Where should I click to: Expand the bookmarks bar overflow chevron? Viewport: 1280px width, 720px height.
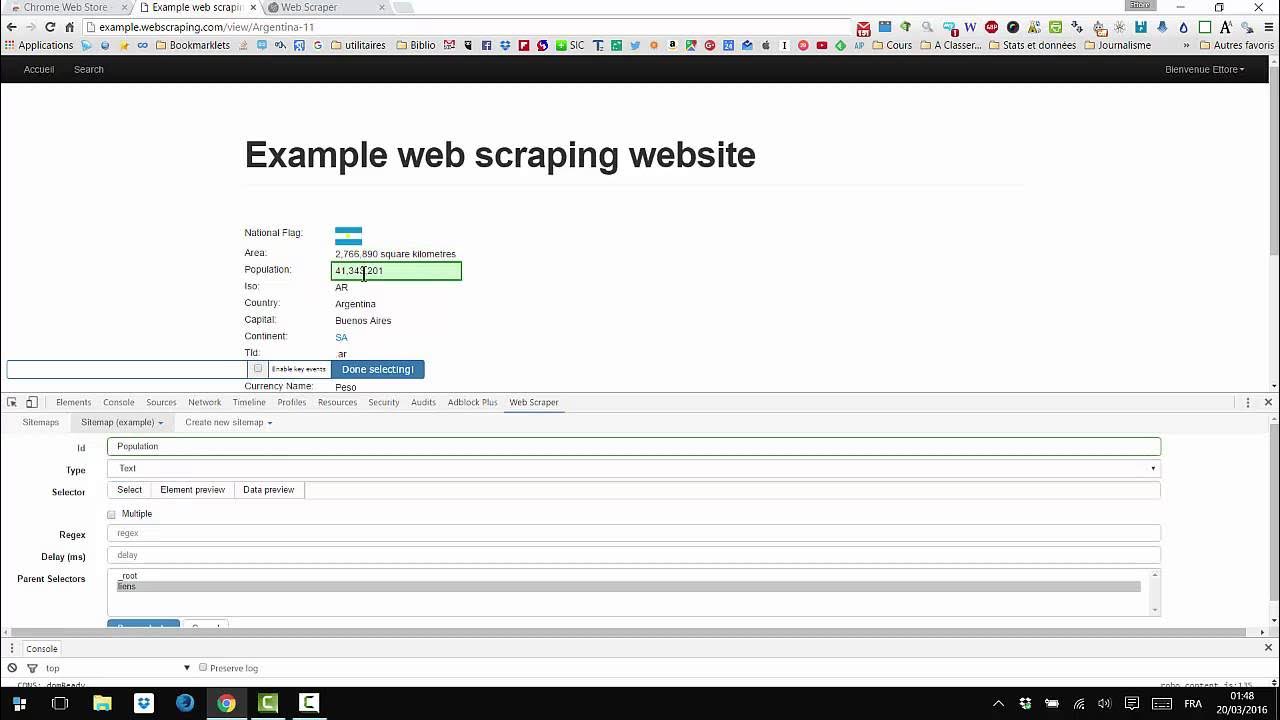point(1186,45)
